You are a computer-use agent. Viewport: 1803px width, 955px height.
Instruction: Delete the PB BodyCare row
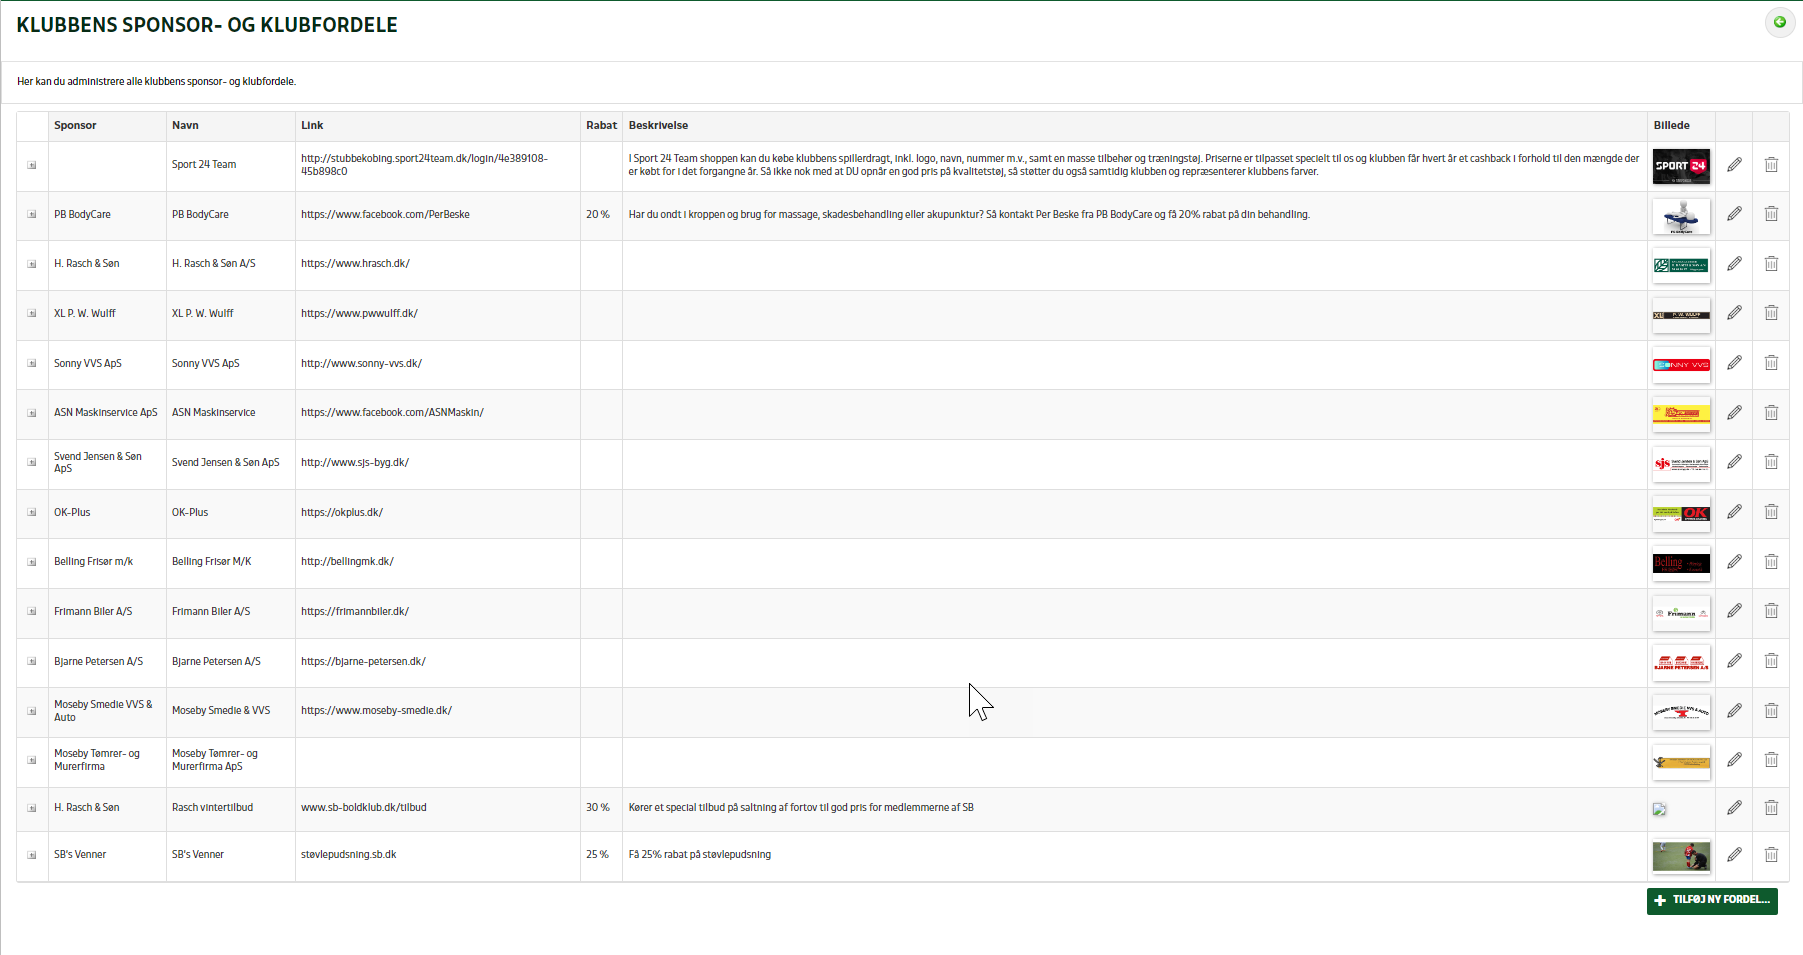coord(1771,213)
